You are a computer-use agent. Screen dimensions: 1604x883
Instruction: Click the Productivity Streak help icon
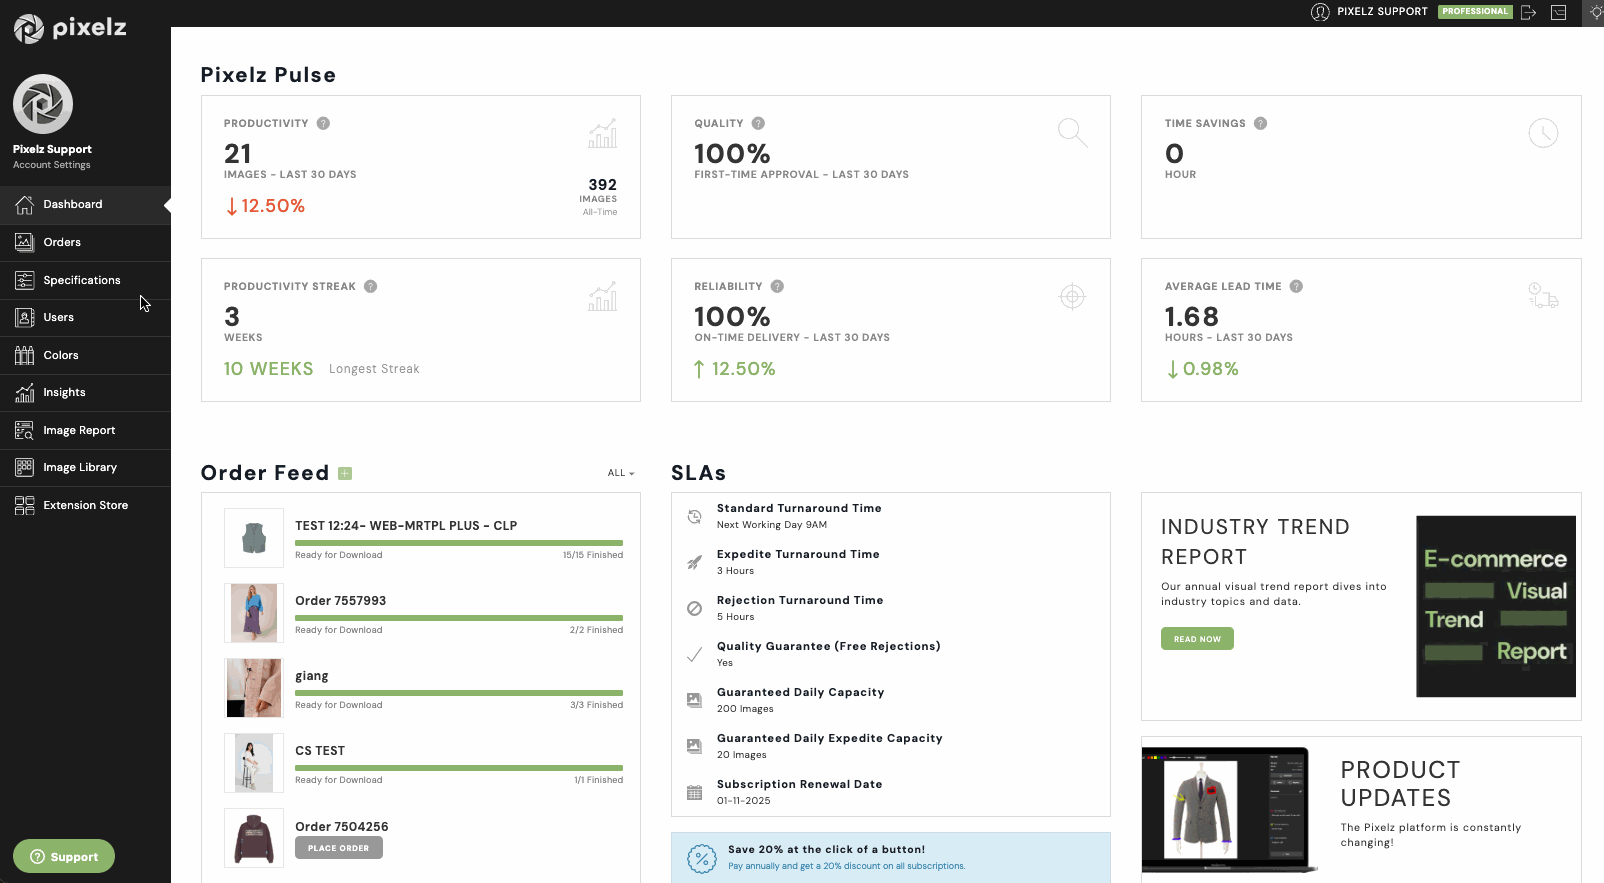point(370,286)
